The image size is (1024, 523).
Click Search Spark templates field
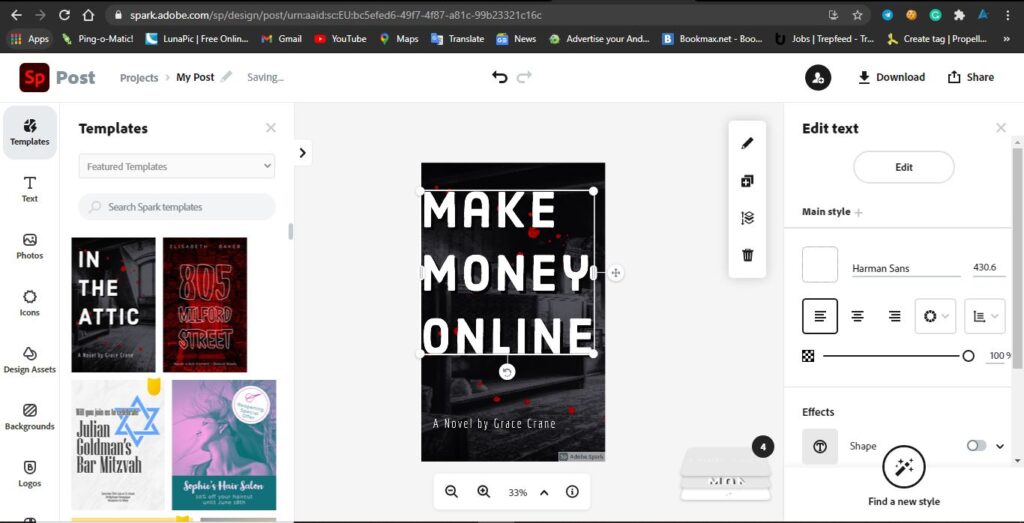[177, 207]
